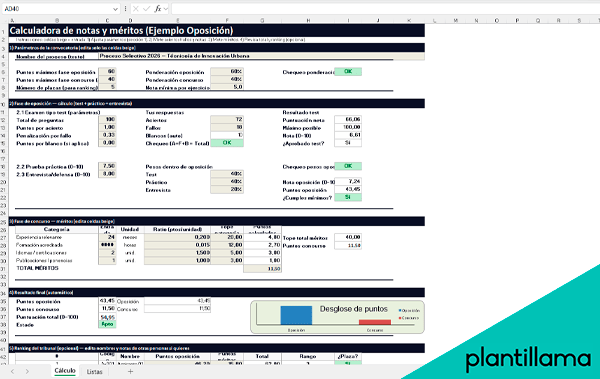This screenshot has width=600, height=379.
Task: Click the green Apto status cell
Action: [x=107, y=324]
